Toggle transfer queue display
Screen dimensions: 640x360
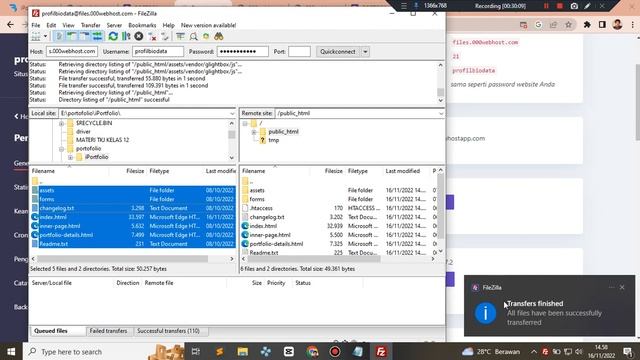98,36
